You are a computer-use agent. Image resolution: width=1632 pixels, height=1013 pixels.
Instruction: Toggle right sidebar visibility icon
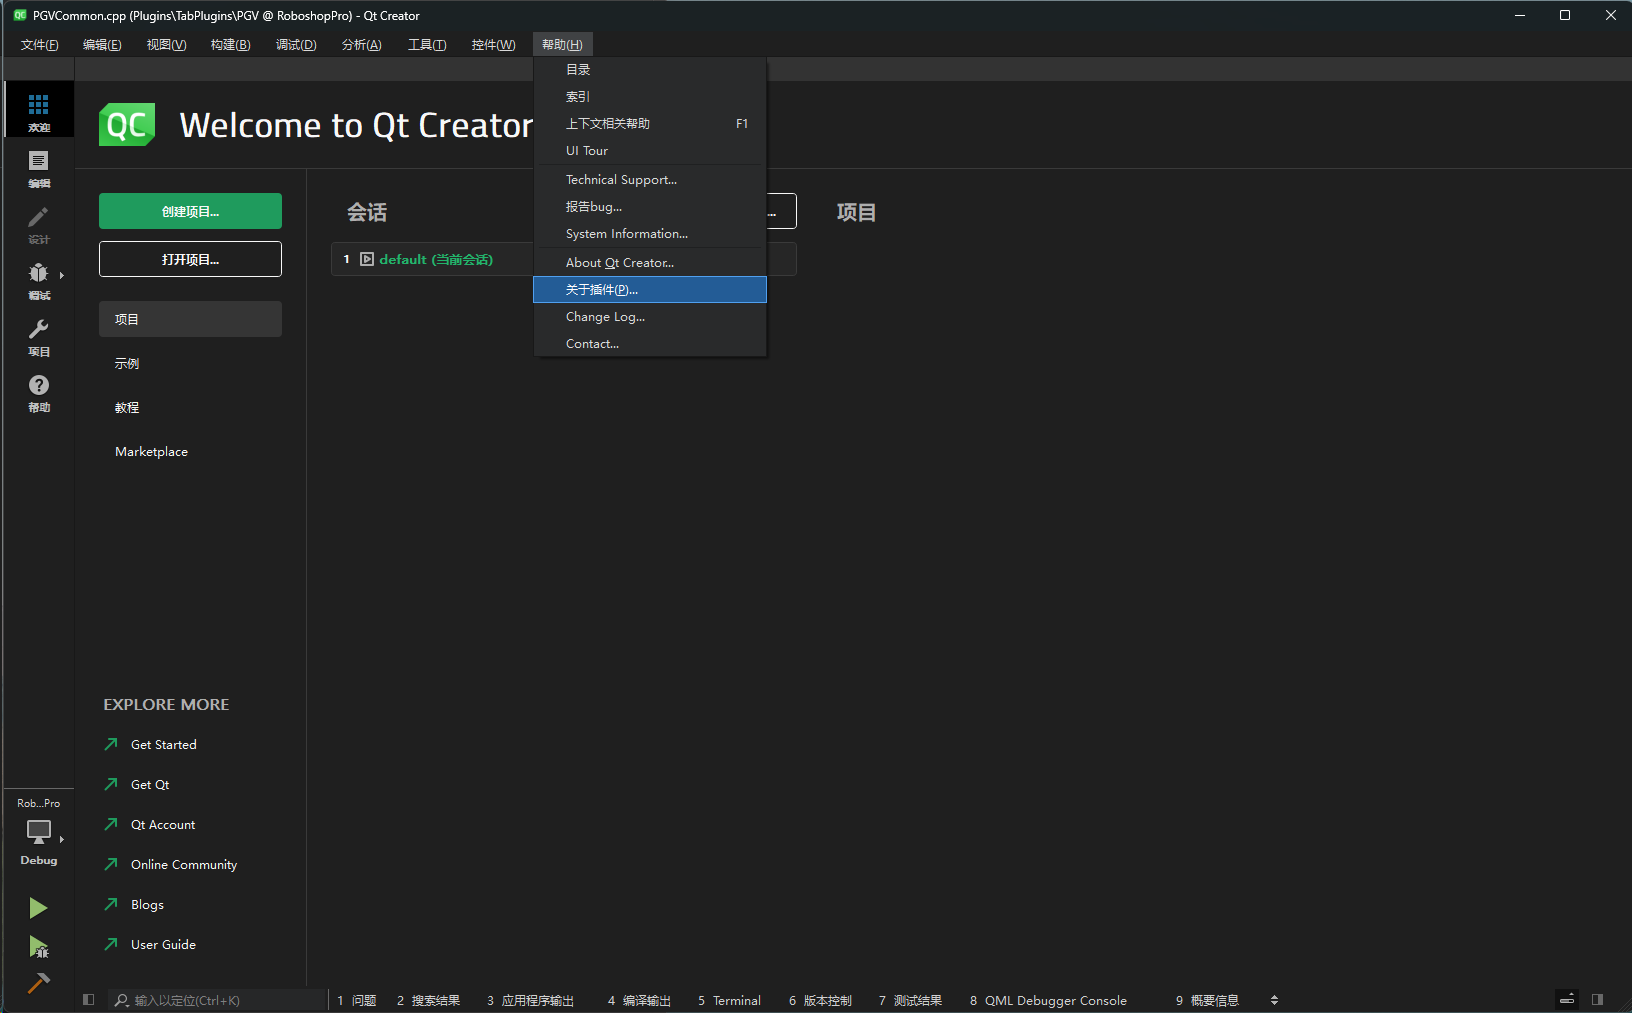pos(1598,1000)
